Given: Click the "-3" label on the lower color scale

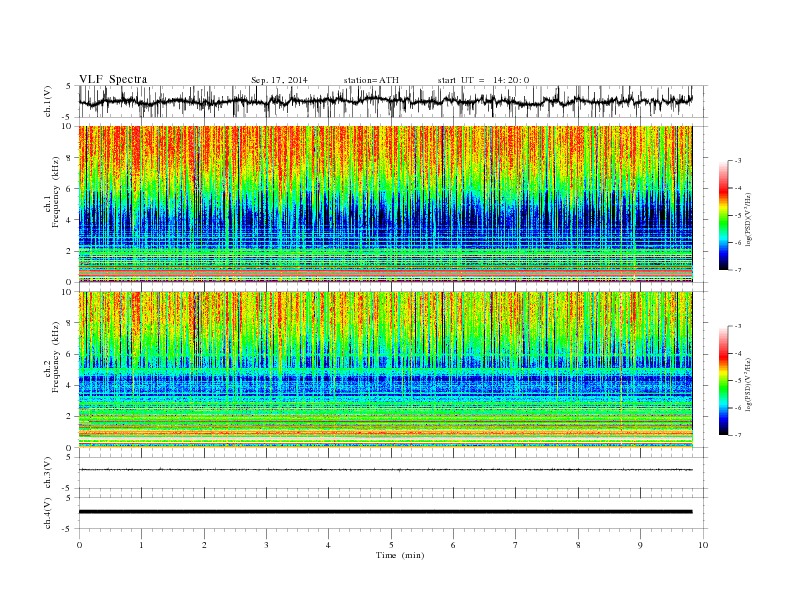Looking at the screenshot, I should pyautogui.click(x=738, y=327).
